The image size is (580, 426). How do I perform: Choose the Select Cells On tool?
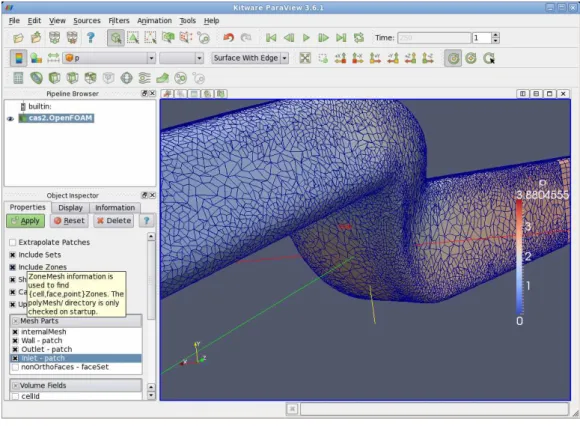(133, 38)
